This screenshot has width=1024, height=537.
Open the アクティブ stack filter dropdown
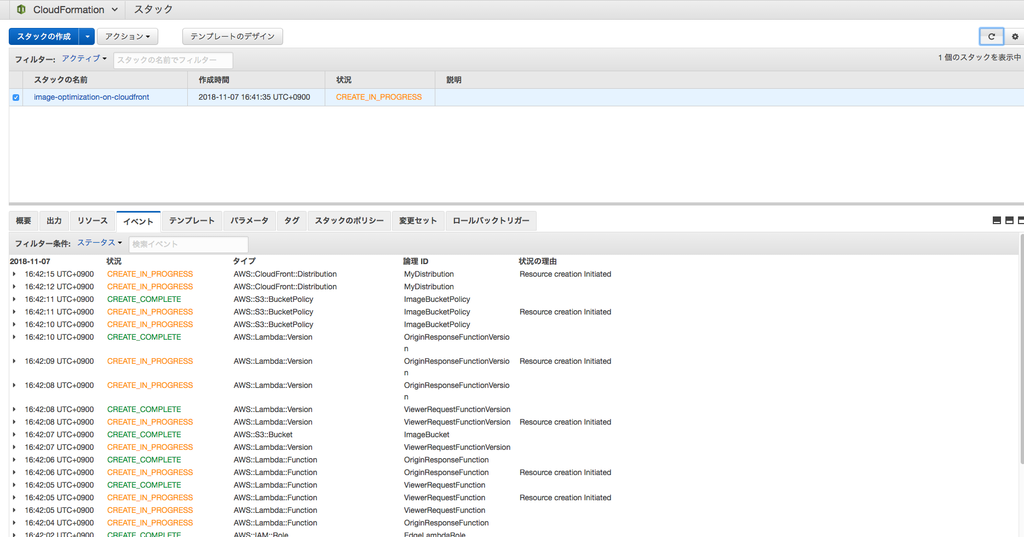(84, 59)
